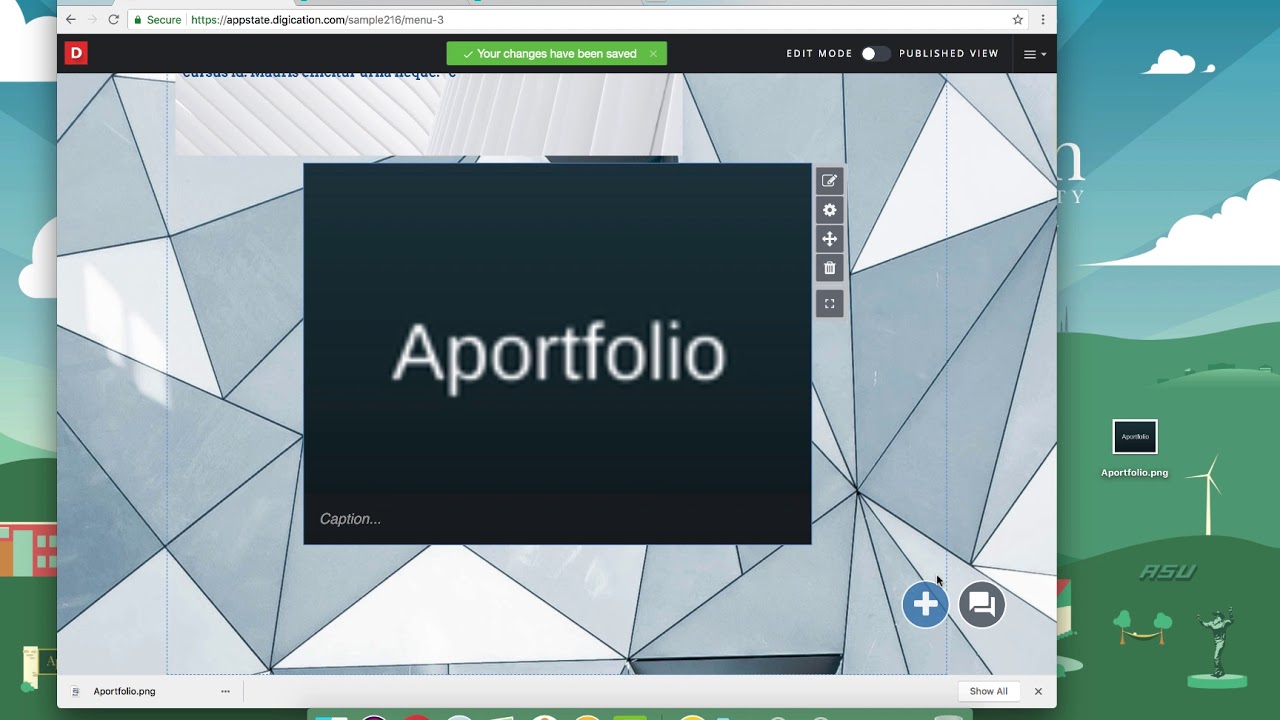Select the move module arrows icon
Image resolution: width=1280 pixels, height=720 pixels.
coord(829,239)
